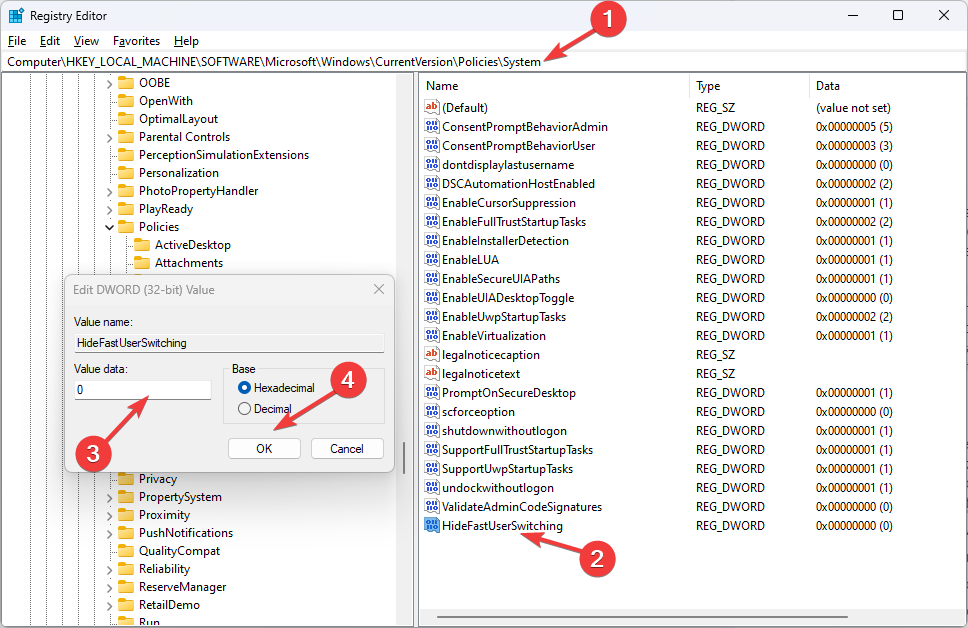
Task: Collapse the Policies tree node
Action: [x=109, y=227]
